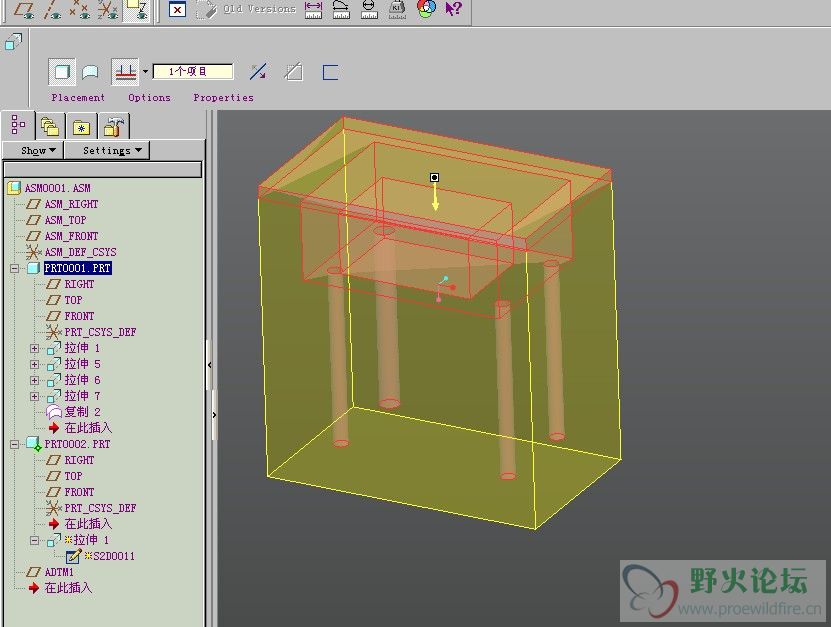This screenshot has width=831, height=627.
Task: Click the right-pointing sash arrow
Action: tap(214, 415)
